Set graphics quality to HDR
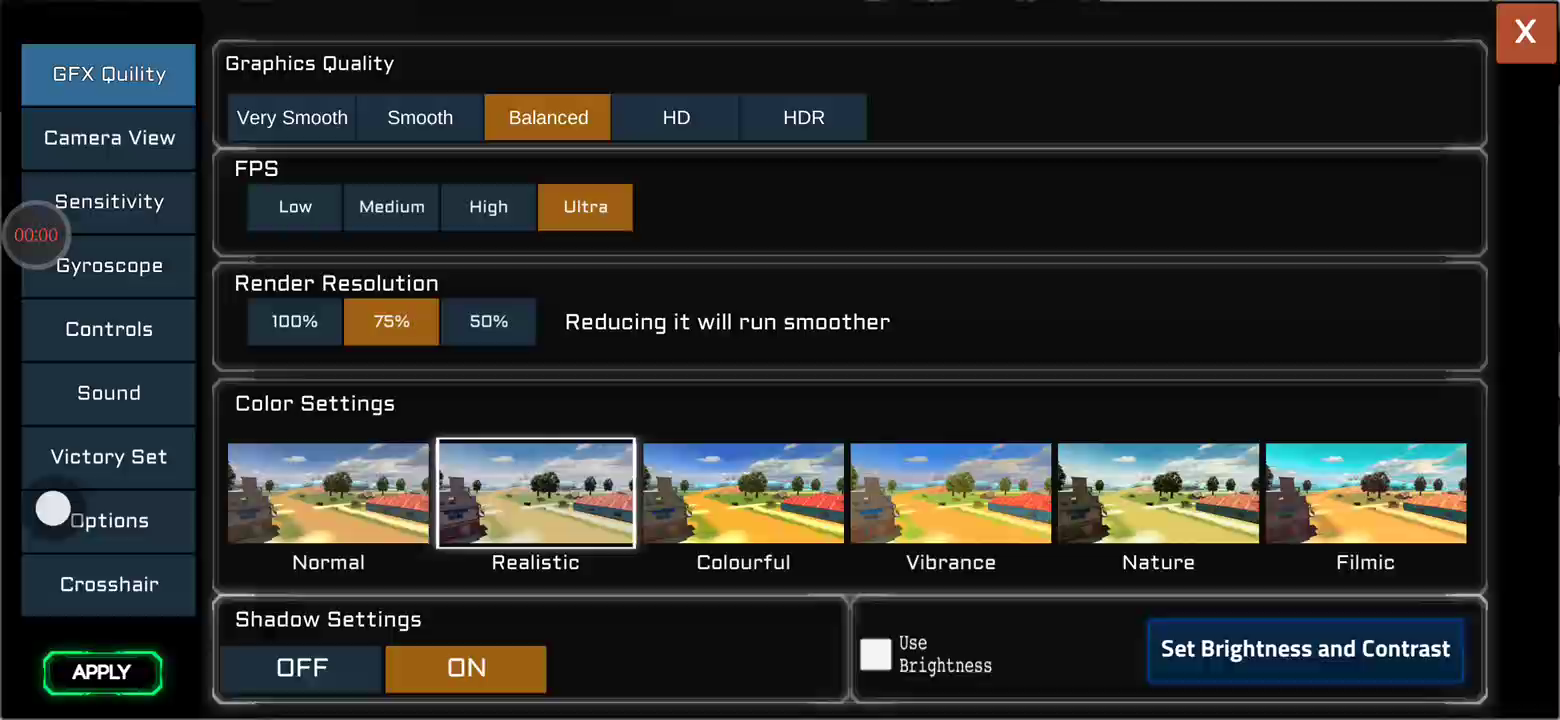Screen dimensions: 1560x720 click(803, 118)
